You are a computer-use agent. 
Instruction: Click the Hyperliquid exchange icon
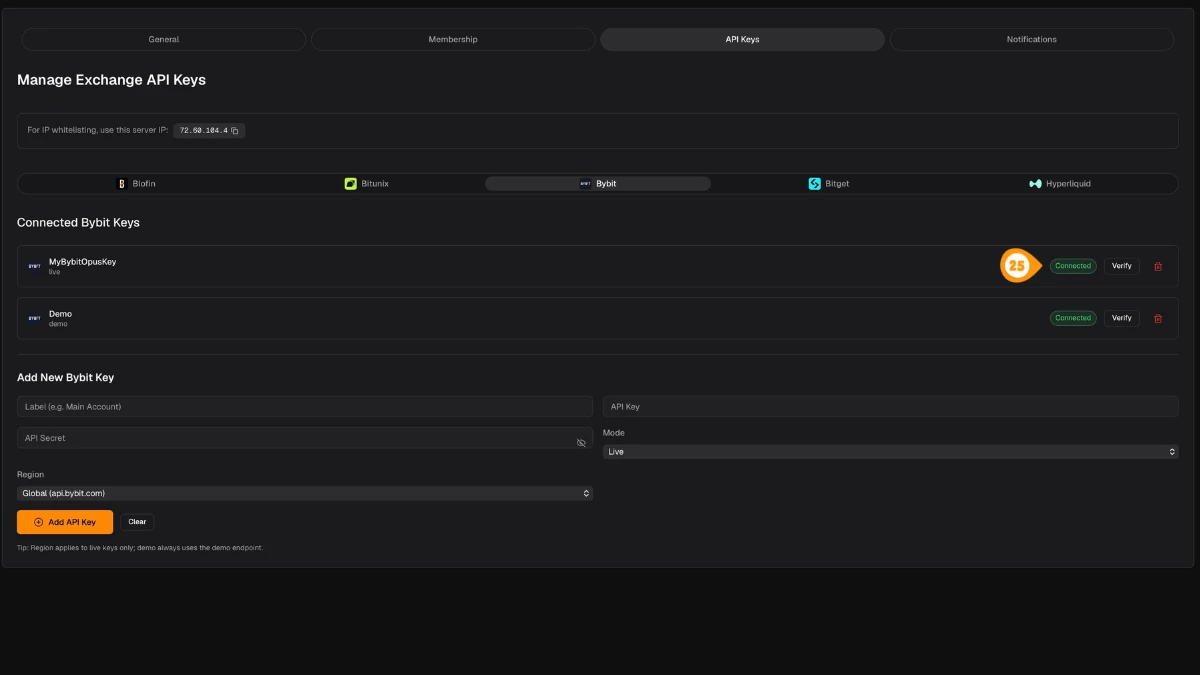(x=1035, y=184)
